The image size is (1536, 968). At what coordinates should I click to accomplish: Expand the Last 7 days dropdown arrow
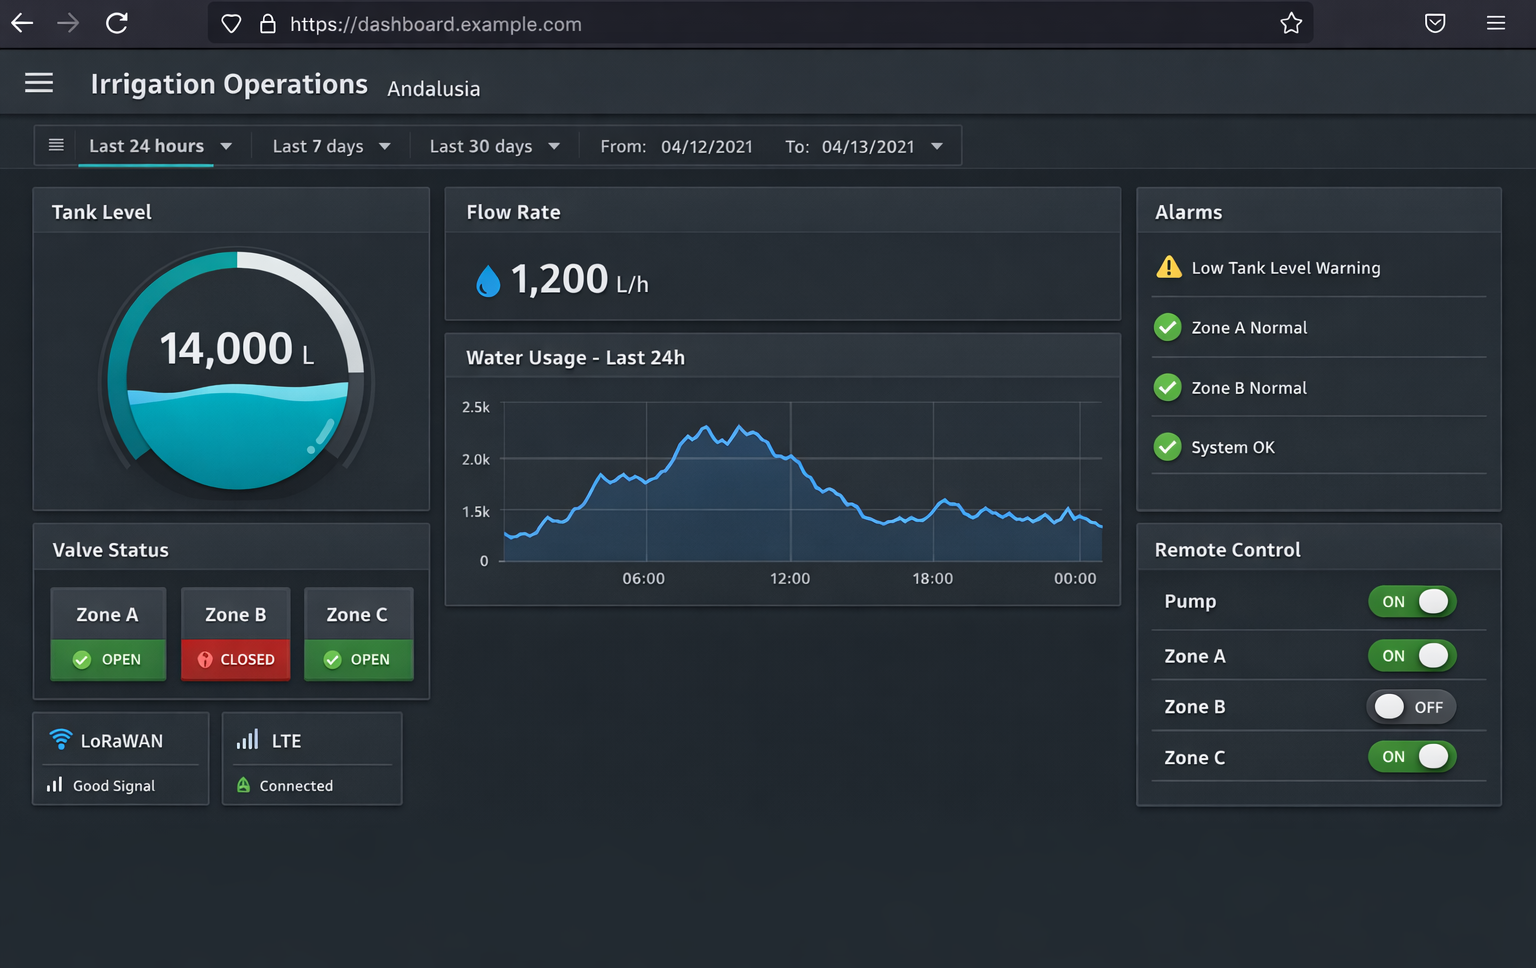pos(385,147)
